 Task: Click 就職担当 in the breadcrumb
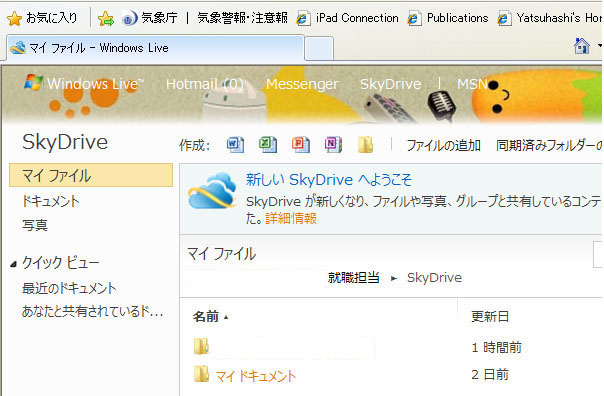click(x=354, y=277)
